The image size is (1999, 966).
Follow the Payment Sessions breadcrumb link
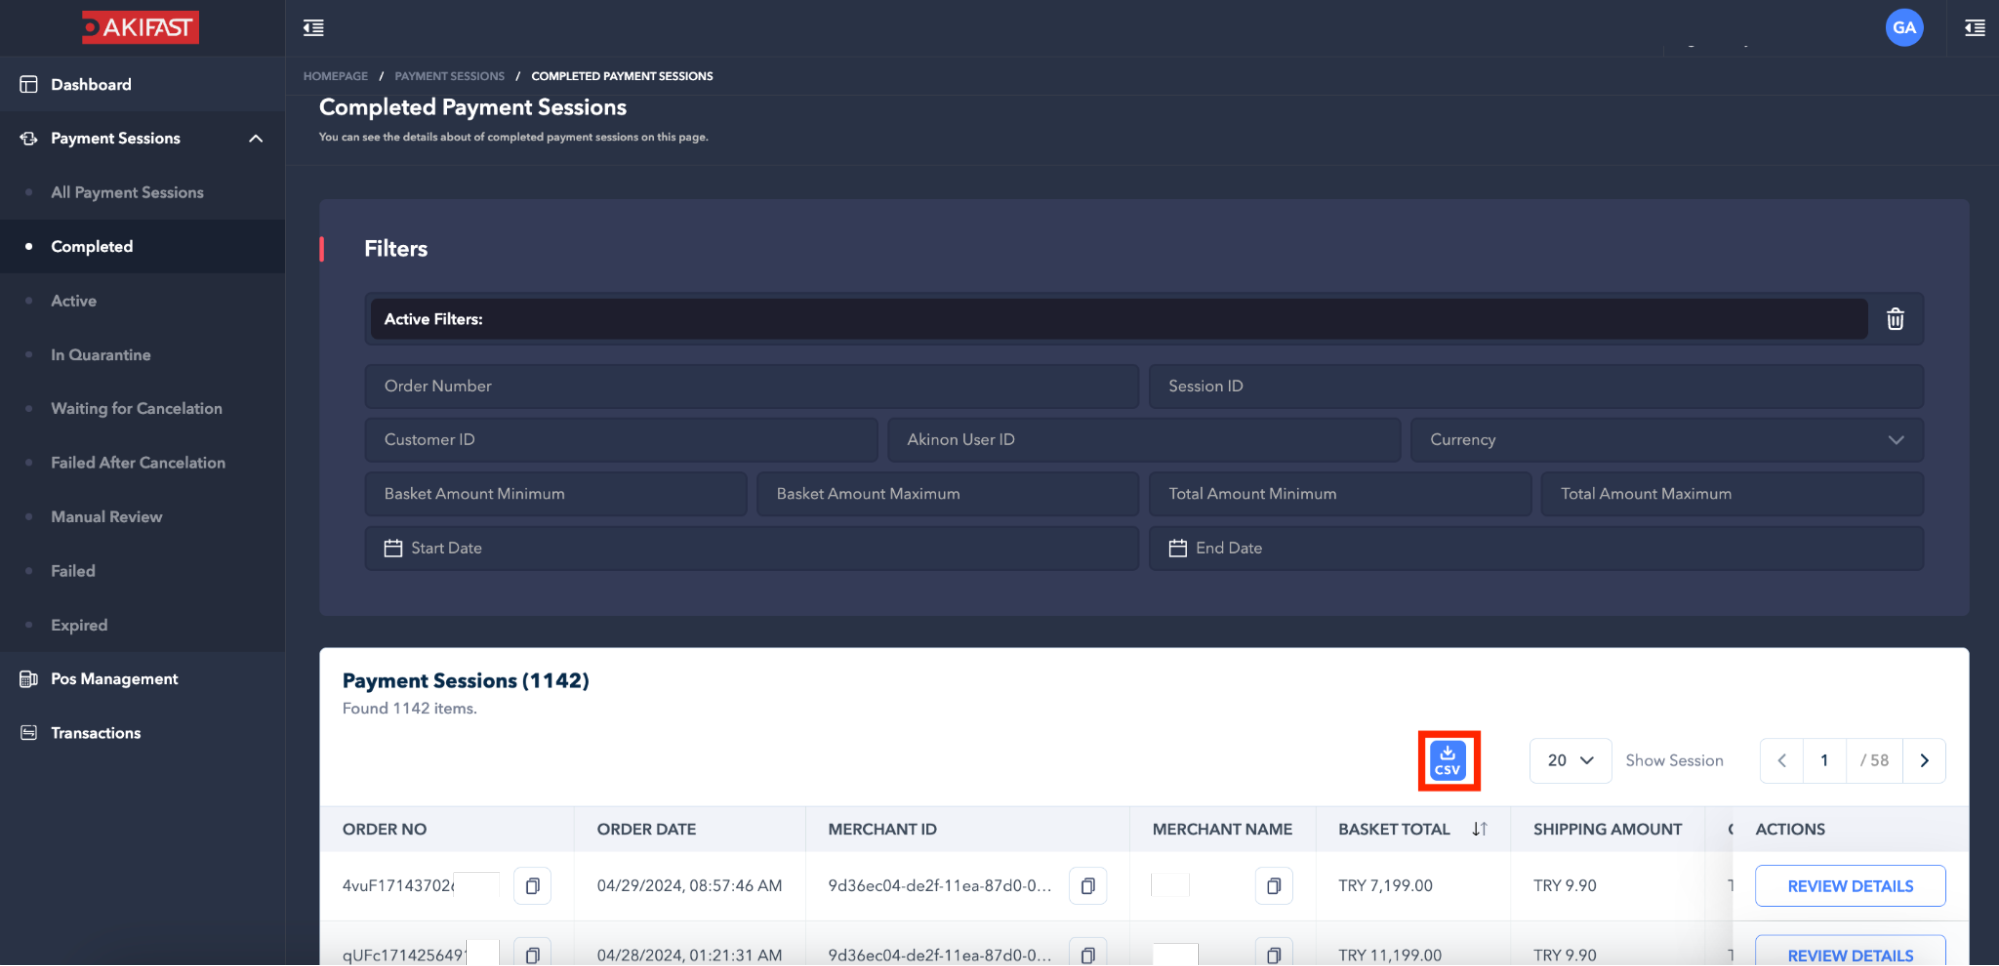tap(449, 76)
